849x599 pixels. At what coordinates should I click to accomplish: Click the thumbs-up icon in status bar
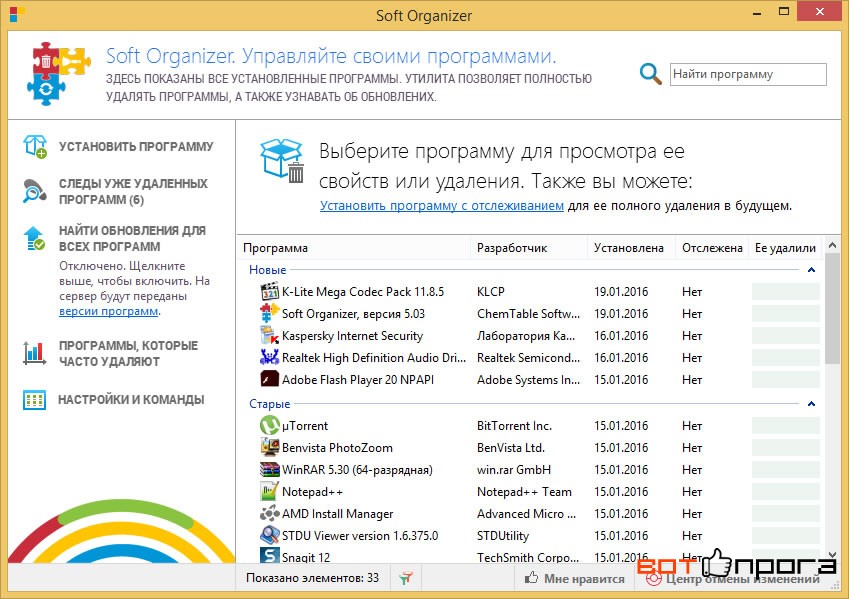[x=532, y=578]
